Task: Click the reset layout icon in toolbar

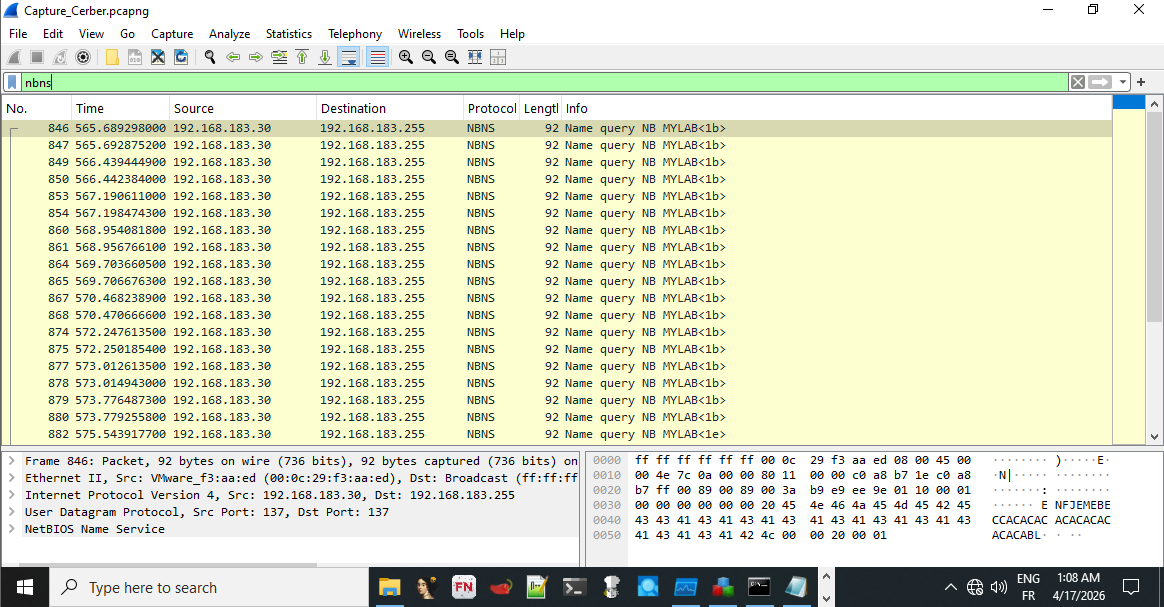Action: coord(498,57)
